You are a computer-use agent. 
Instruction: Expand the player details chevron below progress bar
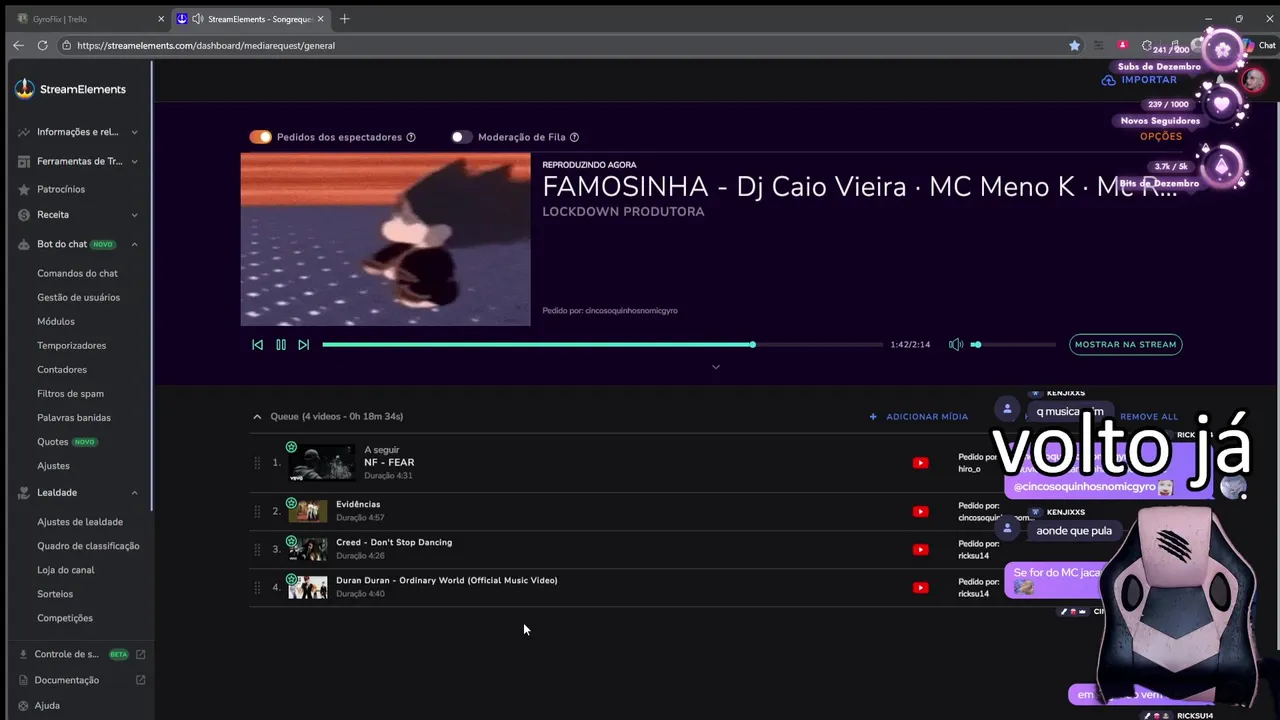[715, 367]
